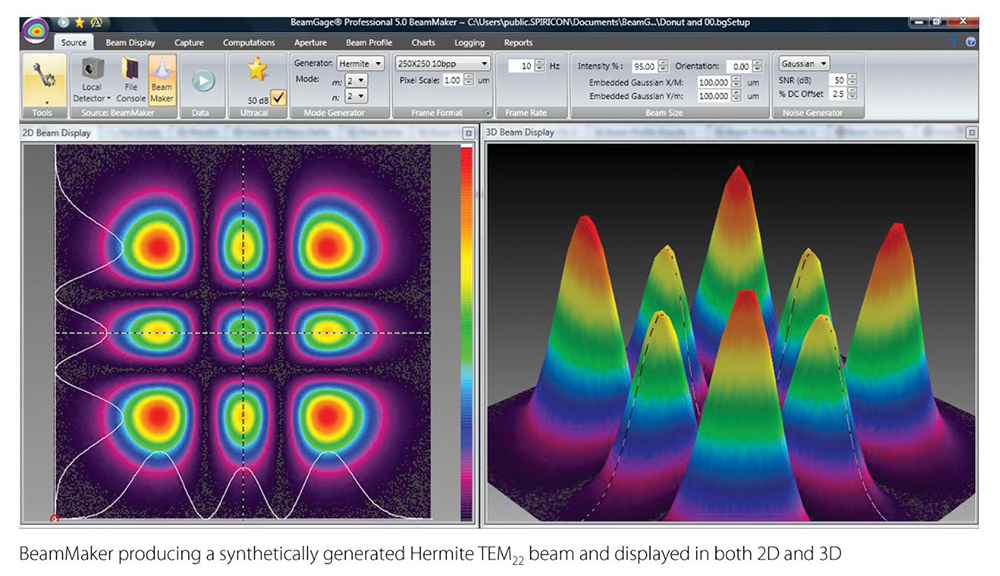Go to the Reports tab
The height and width of the screenshot is (576, 1000).
click(x=518, y=43)
